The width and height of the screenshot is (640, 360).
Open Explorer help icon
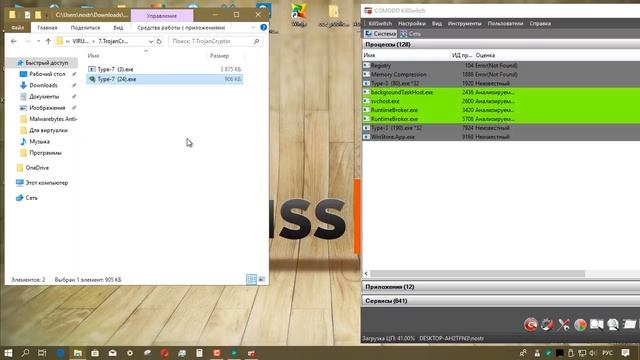pos(264,27)
